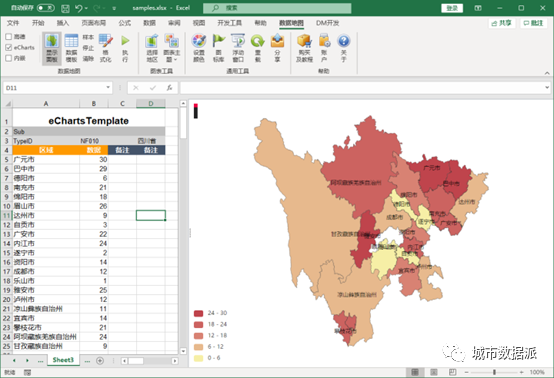This screenshot has height=378, width=554.
Task: Click the 共享 Share button
Action: pyautogui.click(x=502, y=23)
